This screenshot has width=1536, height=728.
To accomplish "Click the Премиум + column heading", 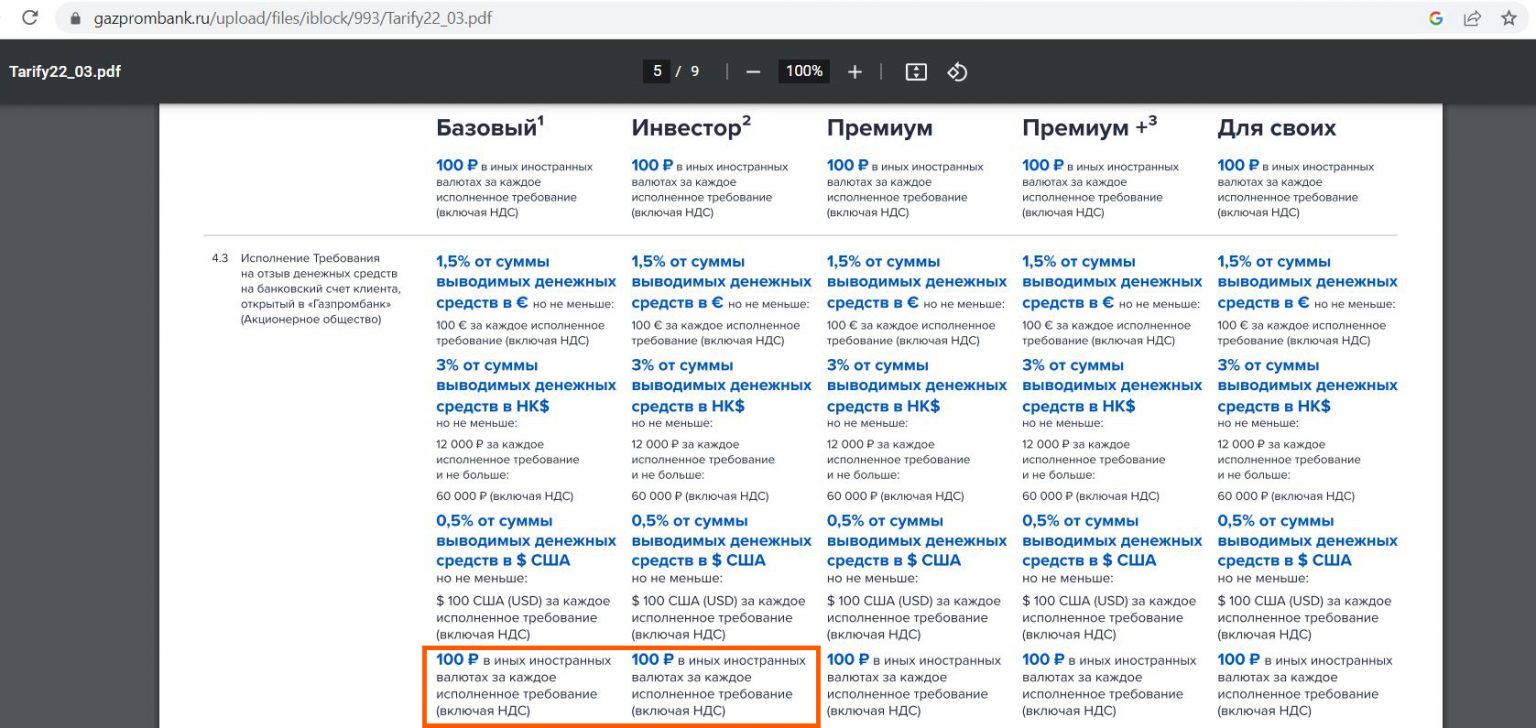I will (x=1089, y=128).
